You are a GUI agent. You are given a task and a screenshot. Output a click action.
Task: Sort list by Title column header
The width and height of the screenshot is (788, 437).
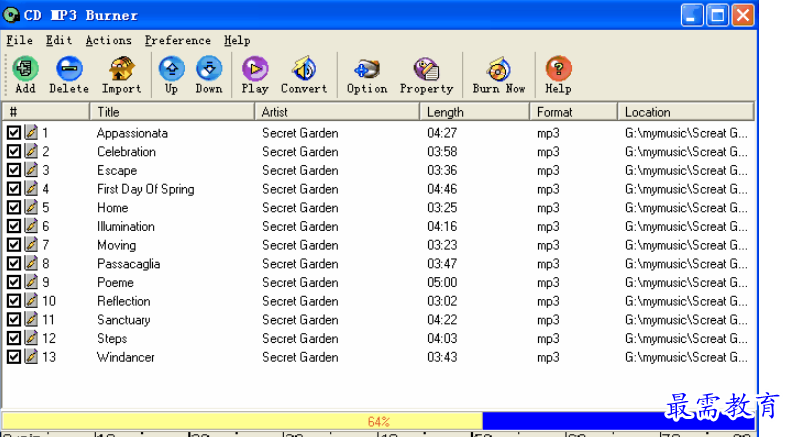click(x=172, y=112)
